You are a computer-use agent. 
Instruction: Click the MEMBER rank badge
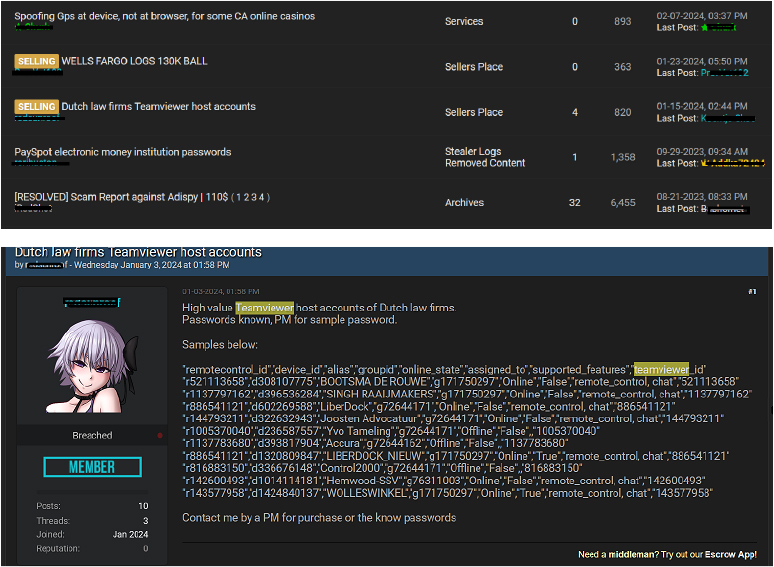click(x=92, y=467)
